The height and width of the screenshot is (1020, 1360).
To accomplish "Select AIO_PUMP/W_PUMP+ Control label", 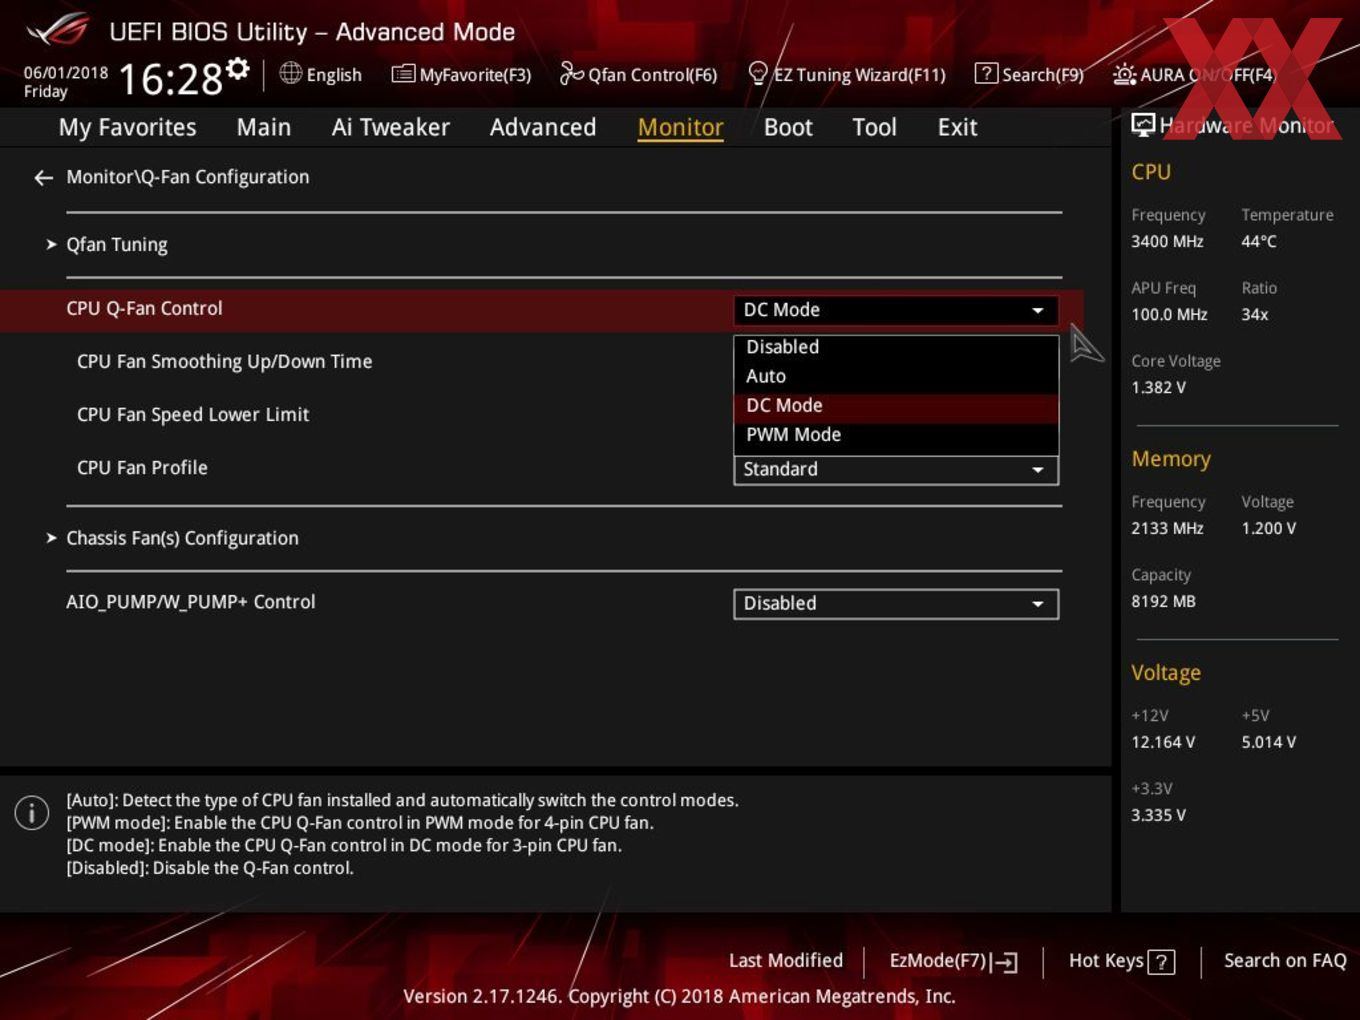I will (190, 602).
